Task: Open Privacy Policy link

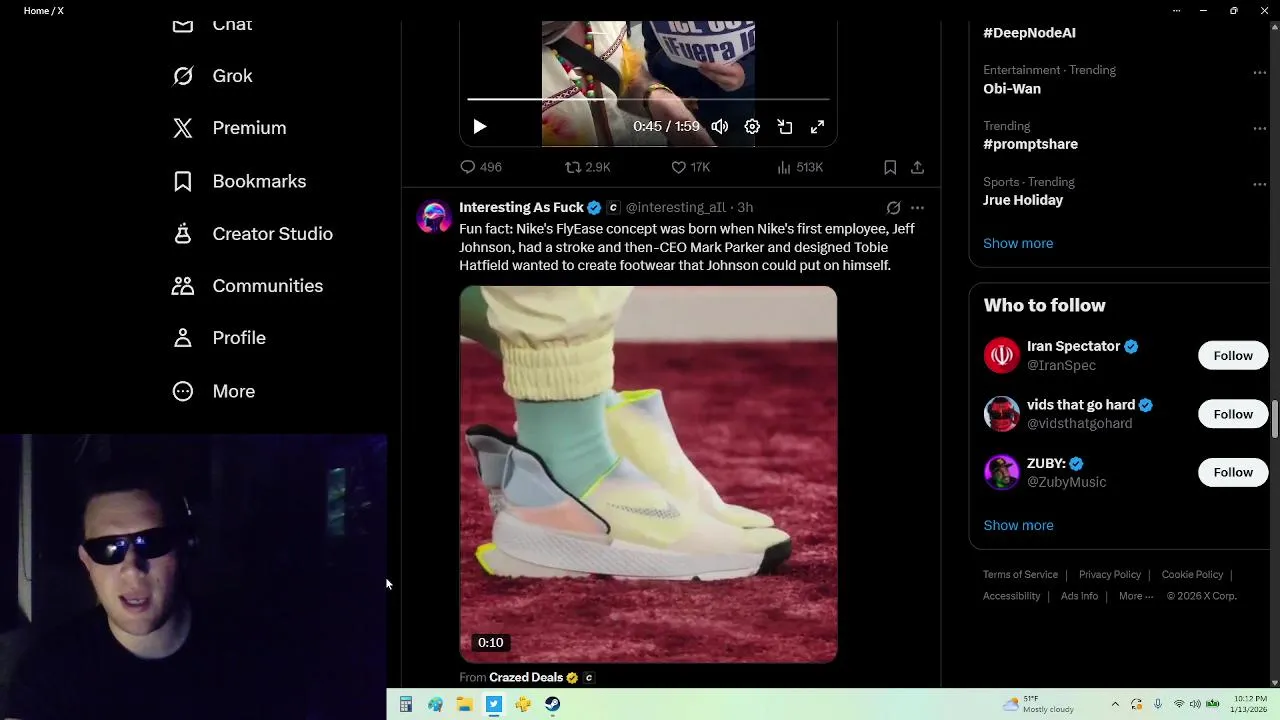Action: (x=1110, y=574)
